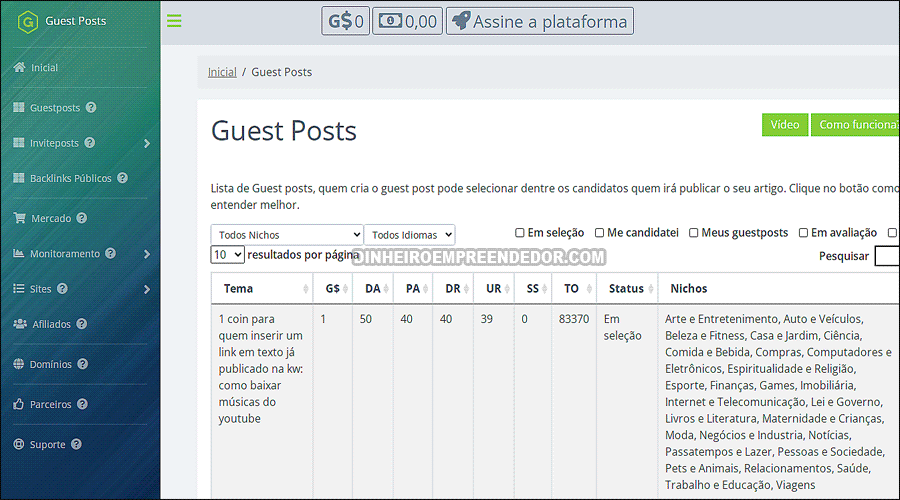Click the home icon beside Inicial
The height and width of the screenshot is (500, 900).
[20, 67]
